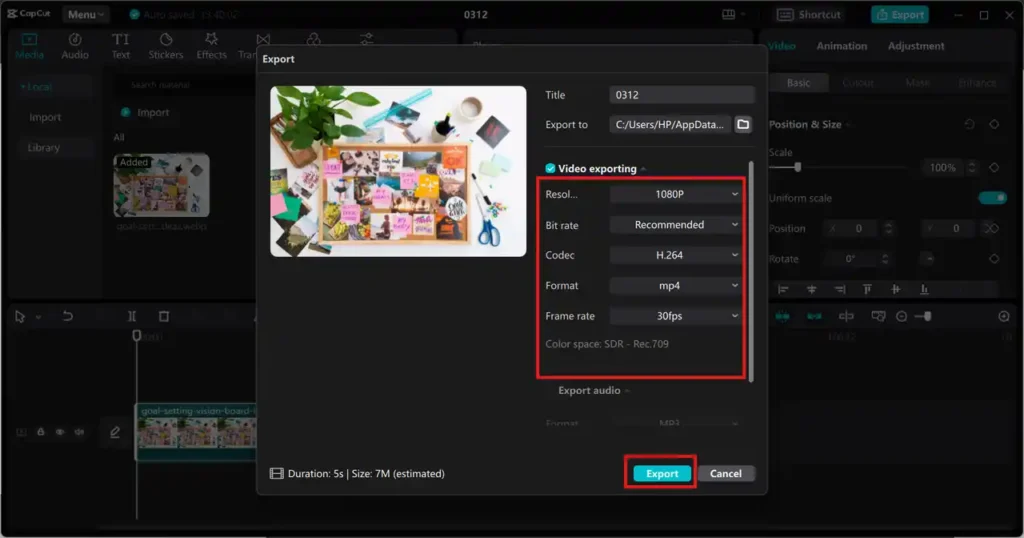Click the track lock icon

[x=41, y=432]
